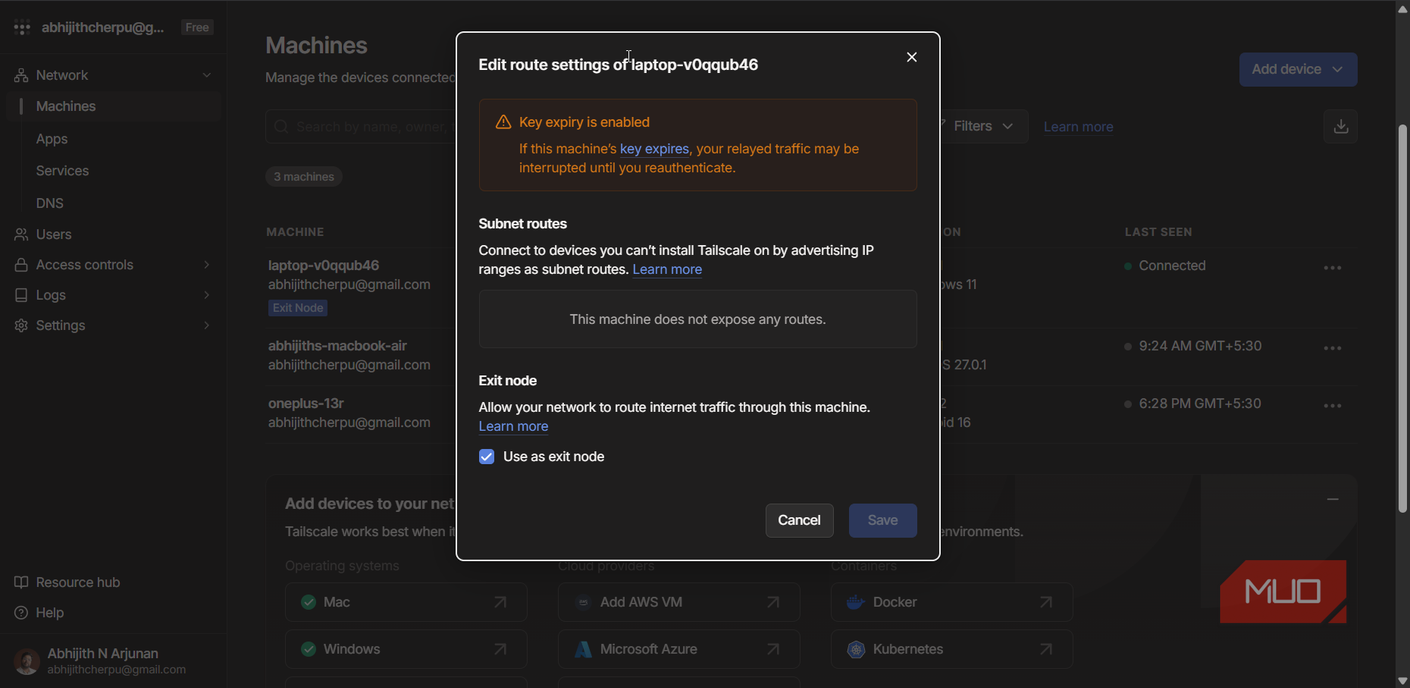1410x688 pixels.
Task: Open Help in the sidebar
Action: (39, 612)
